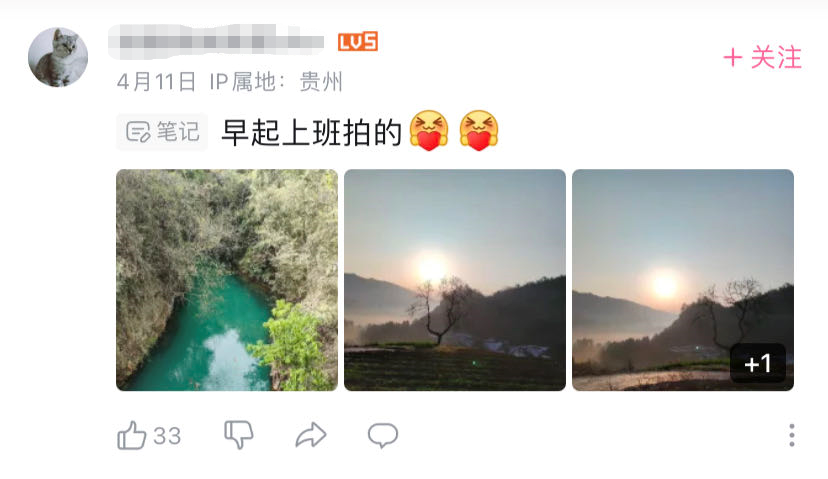The image size is (828, 479).
Task: Click the 4月11日 post date
Action: pyautogui.click(x=156, y=82)
